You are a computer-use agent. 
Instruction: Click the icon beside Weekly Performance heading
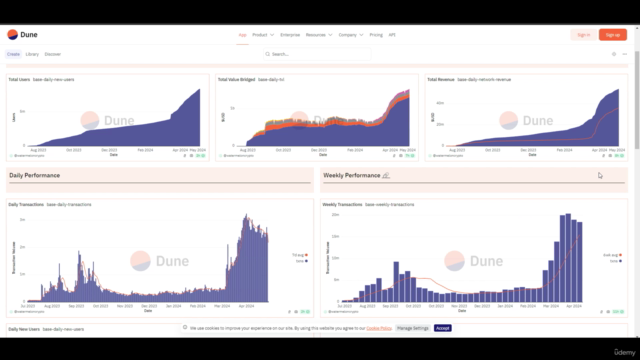click(x=386, y=176)
